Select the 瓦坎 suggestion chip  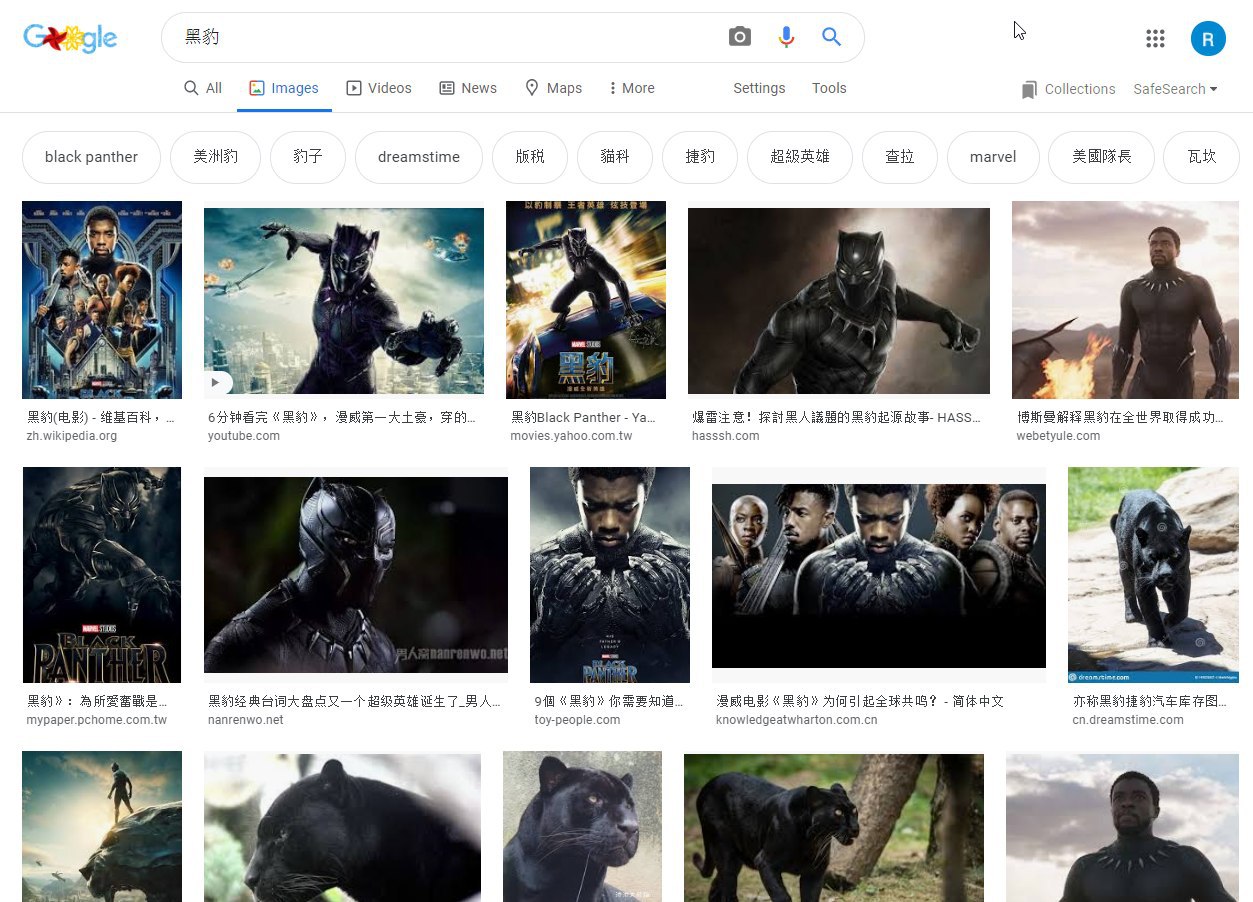tap(1201, 157)
